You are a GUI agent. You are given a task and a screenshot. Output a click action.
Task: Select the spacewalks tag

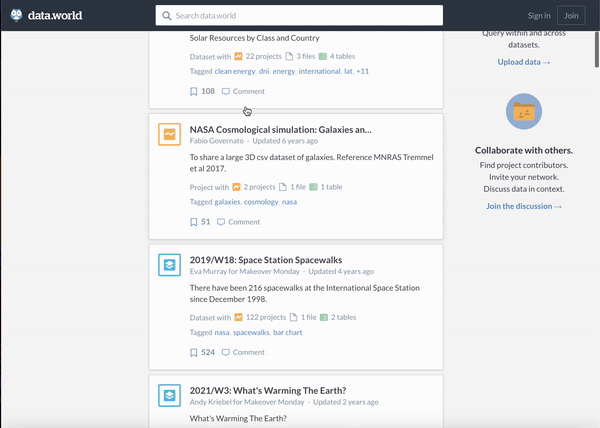(251, 332)
